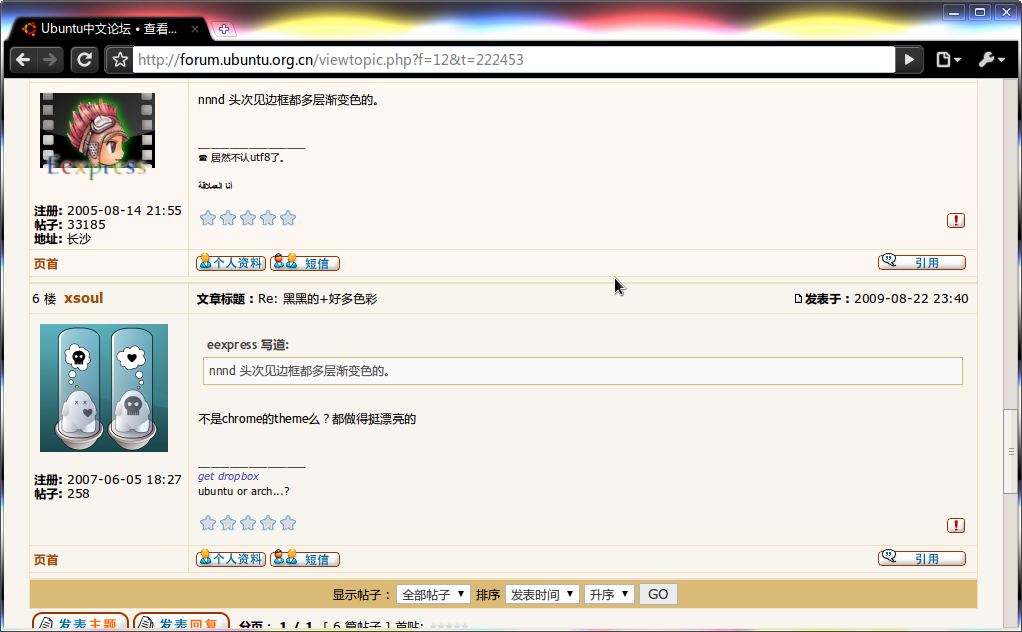
Task: Click the go arrow beside the address bar
Action: (909, 60)
